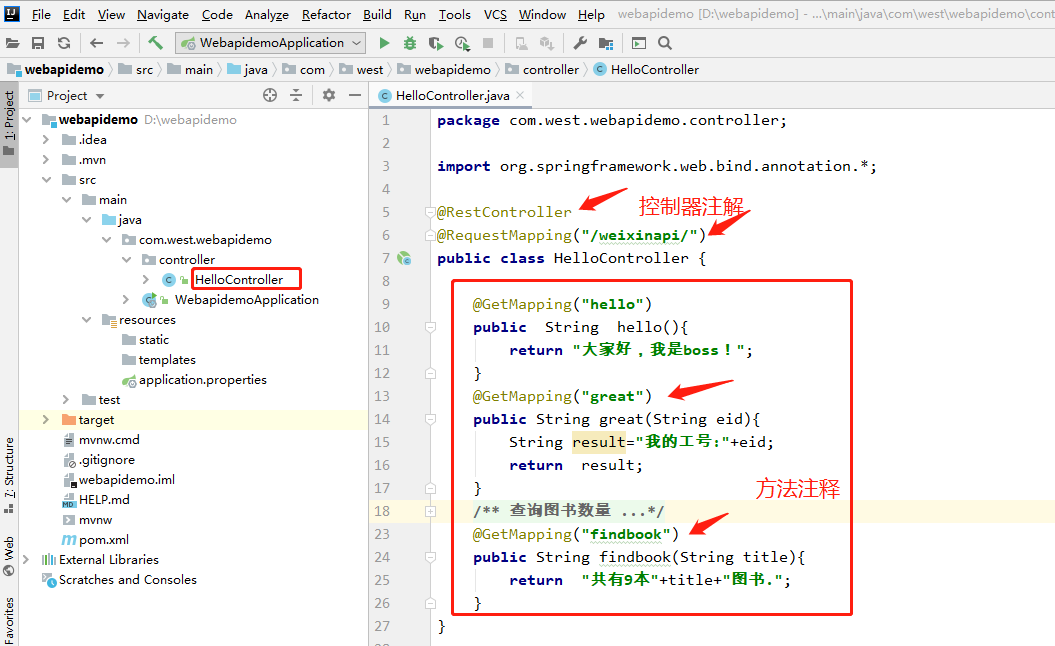Expand External Libraries node
The width and height of the screenshot is (1055, 646).
(26, 560)
